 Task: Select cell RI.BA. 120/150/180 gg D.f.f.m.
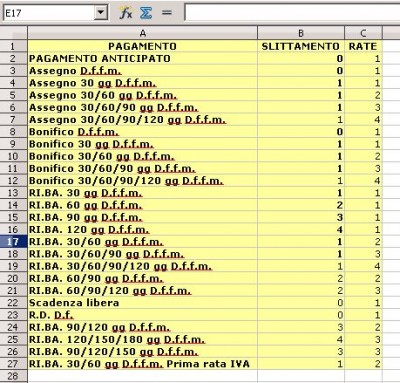(x=143, y=339)
